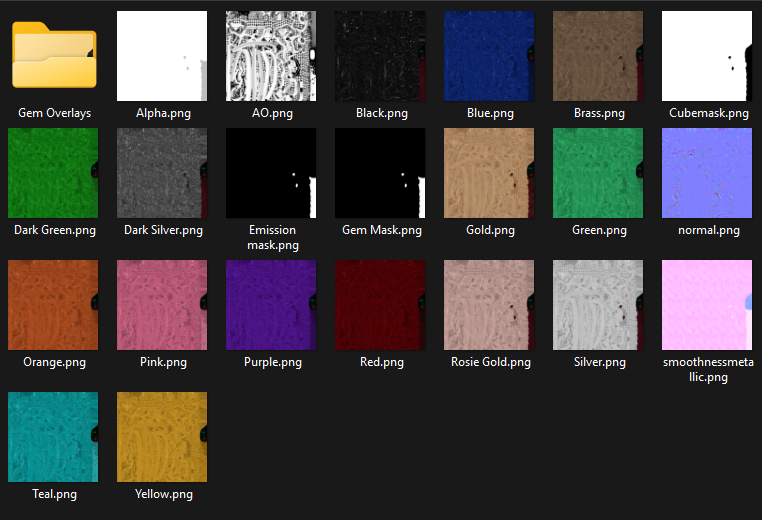Choose the Blue.png texture thumbnail
The height and width of the screenshot is (520, 762).
click(x=489, y=56)
